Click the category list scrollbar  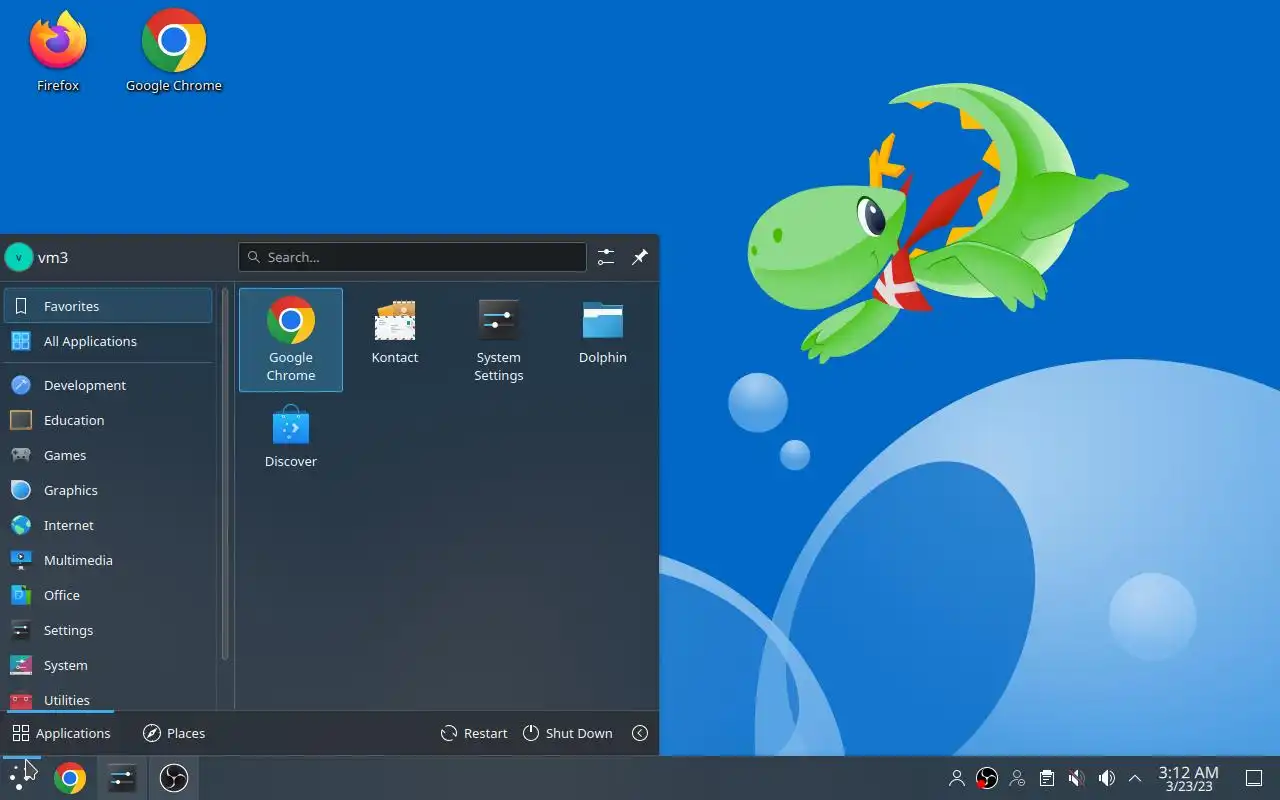pyautogui.click(x=225, y=475)
